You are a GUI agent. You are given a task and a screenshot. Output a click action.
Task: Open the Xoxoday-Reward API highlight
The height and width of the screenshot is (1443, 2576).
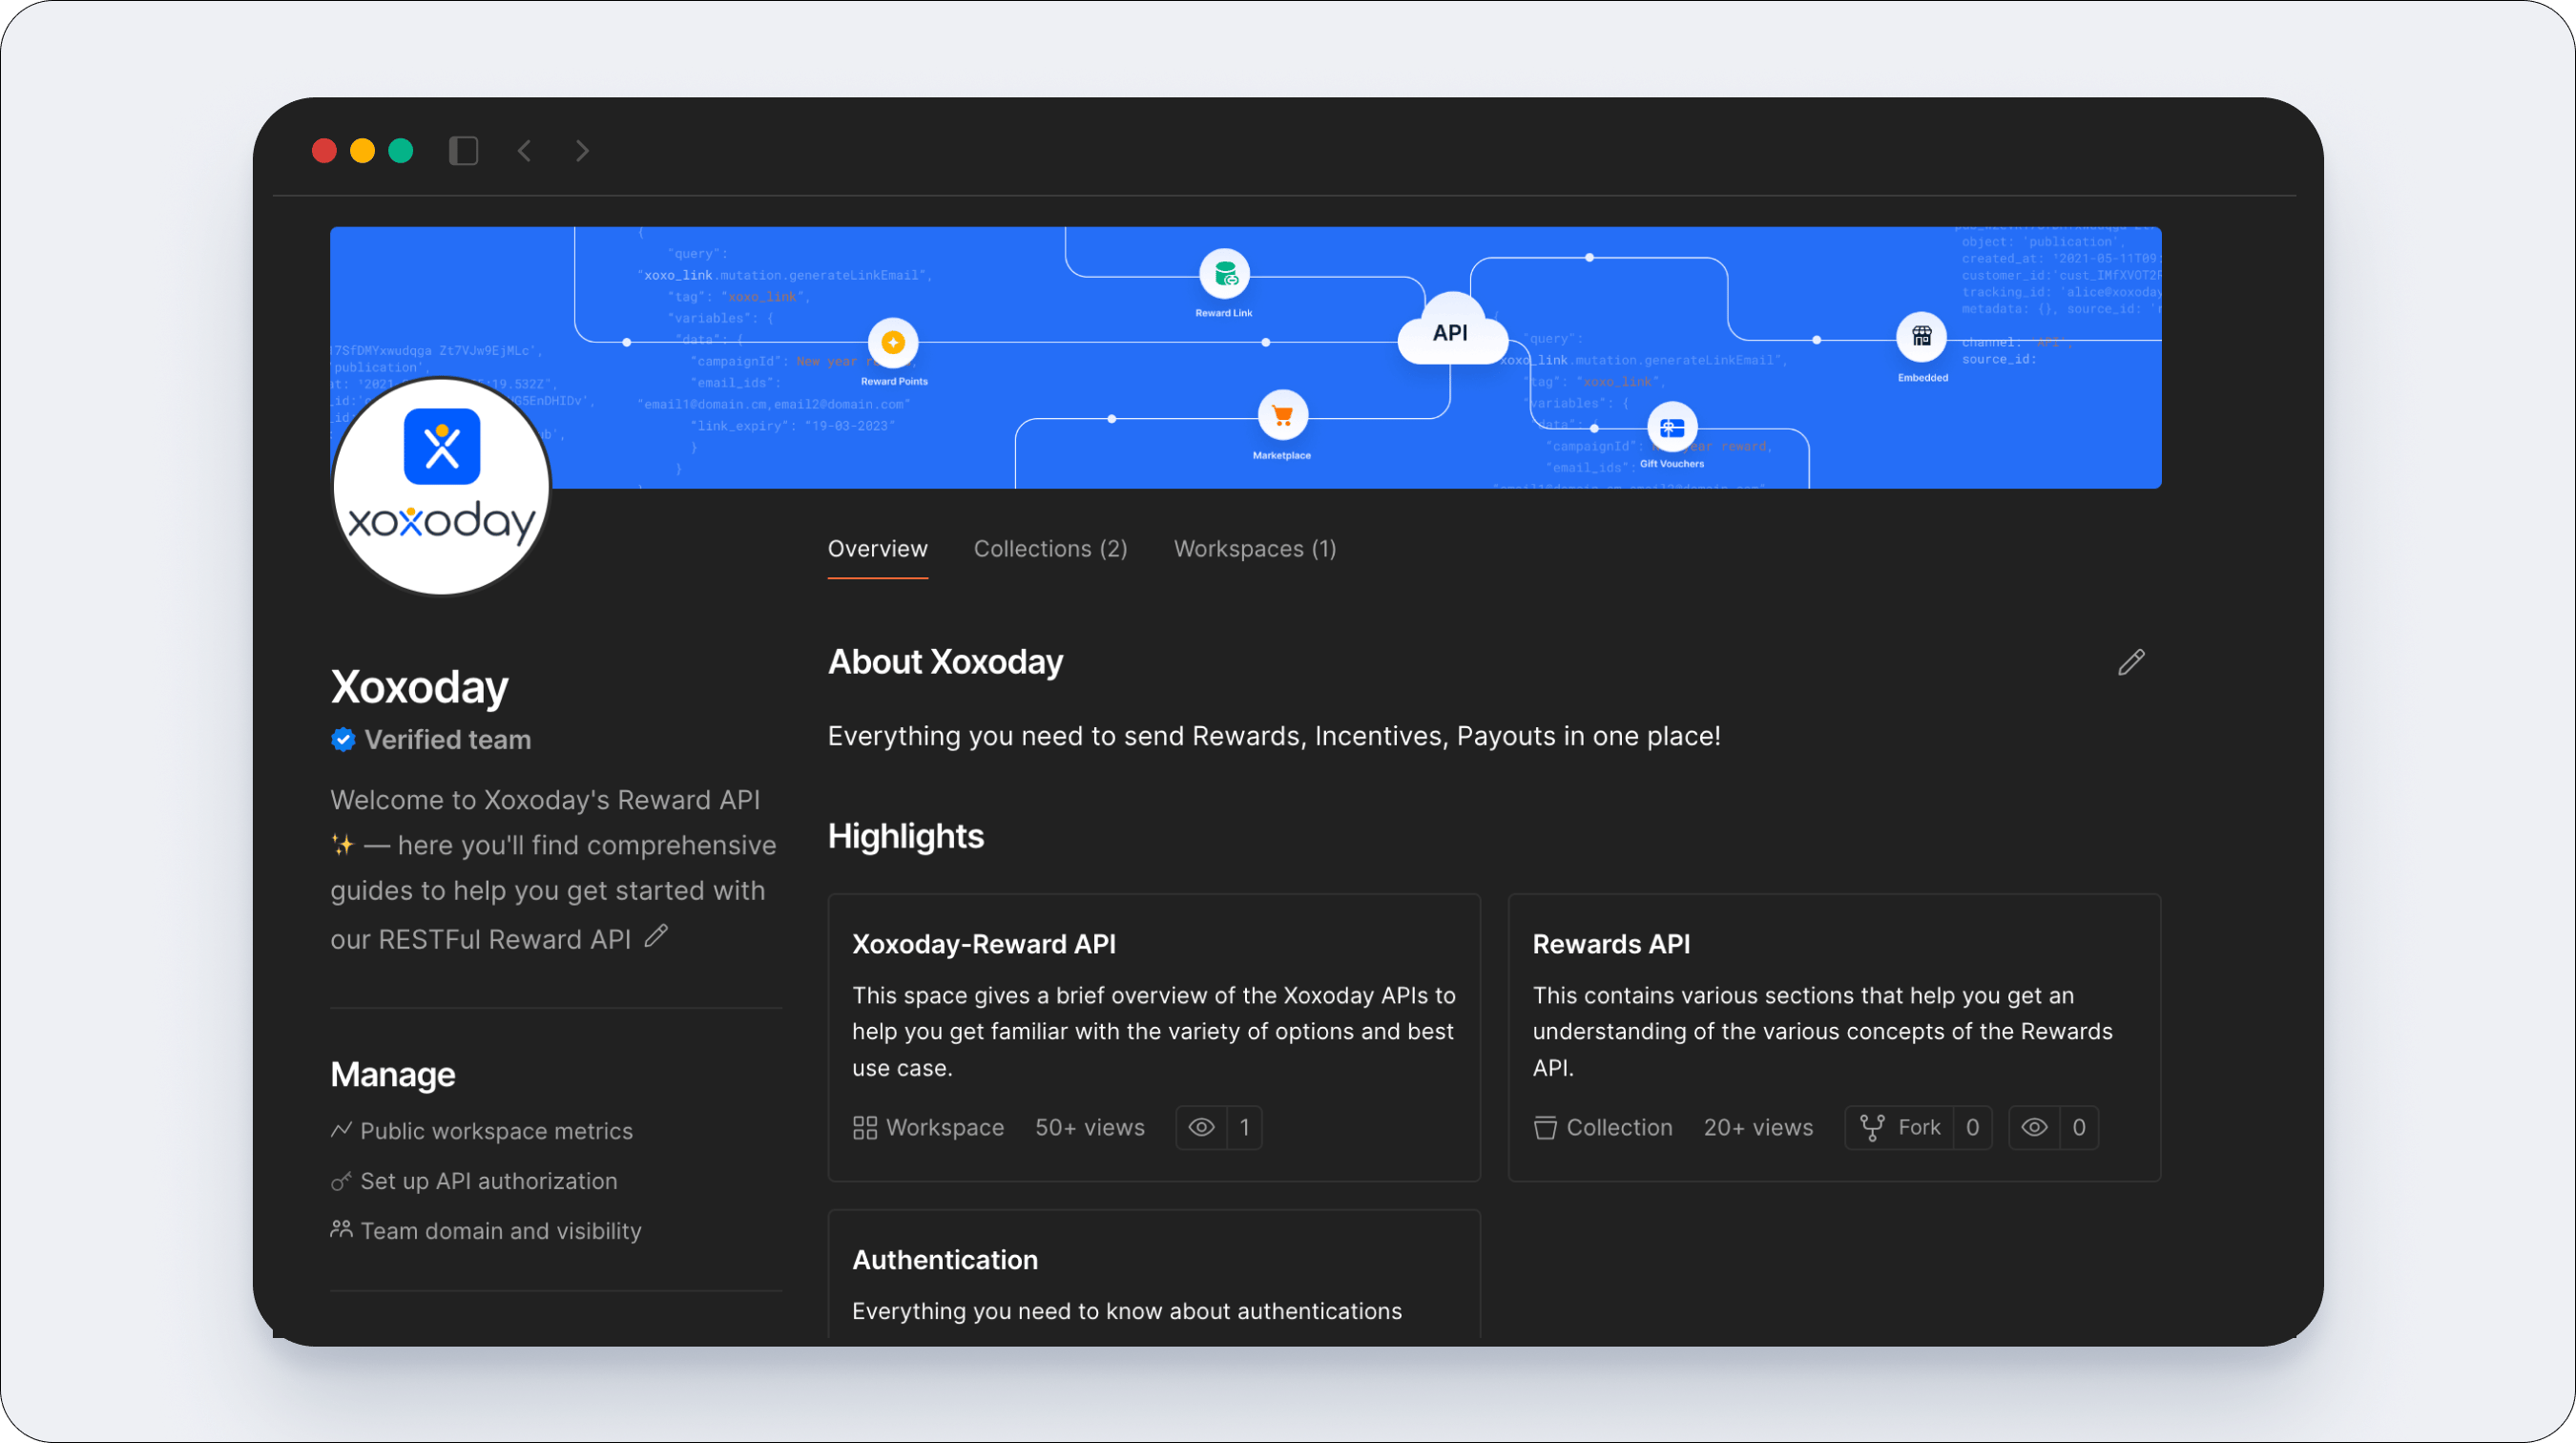pos(1154,1038)
